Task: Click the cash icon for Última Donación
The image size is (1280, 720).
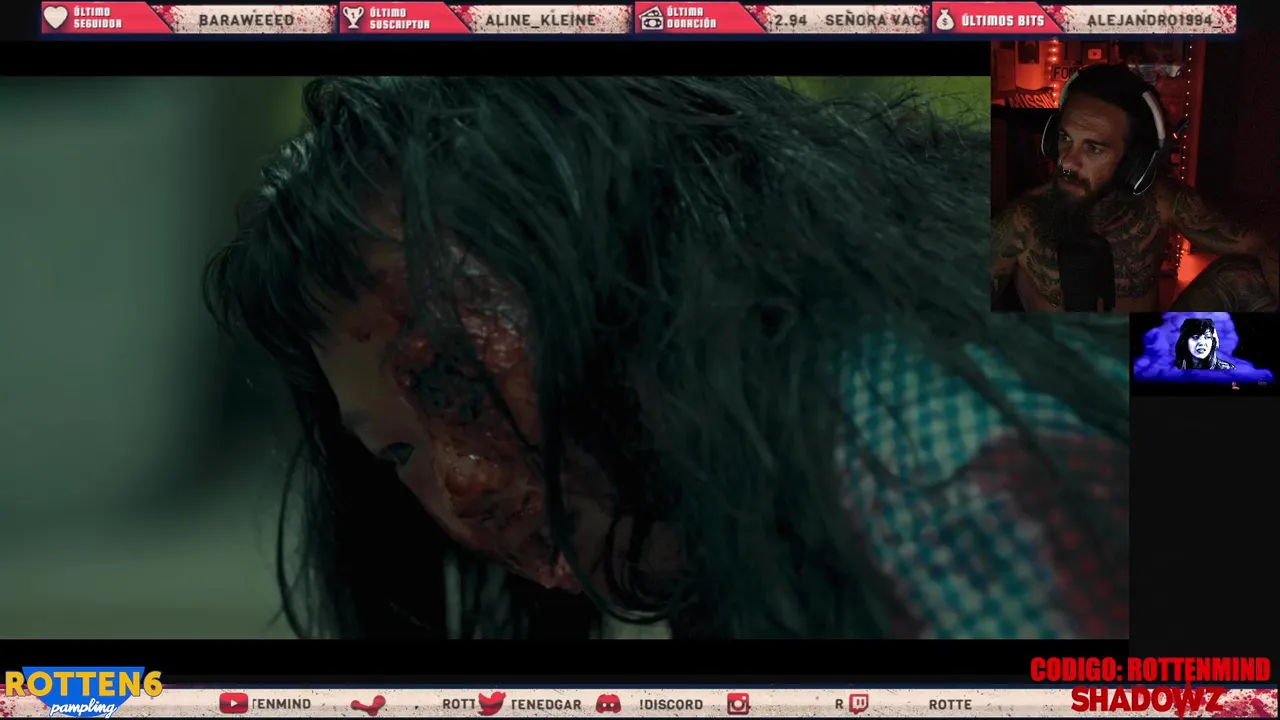Action: (651, 18)
